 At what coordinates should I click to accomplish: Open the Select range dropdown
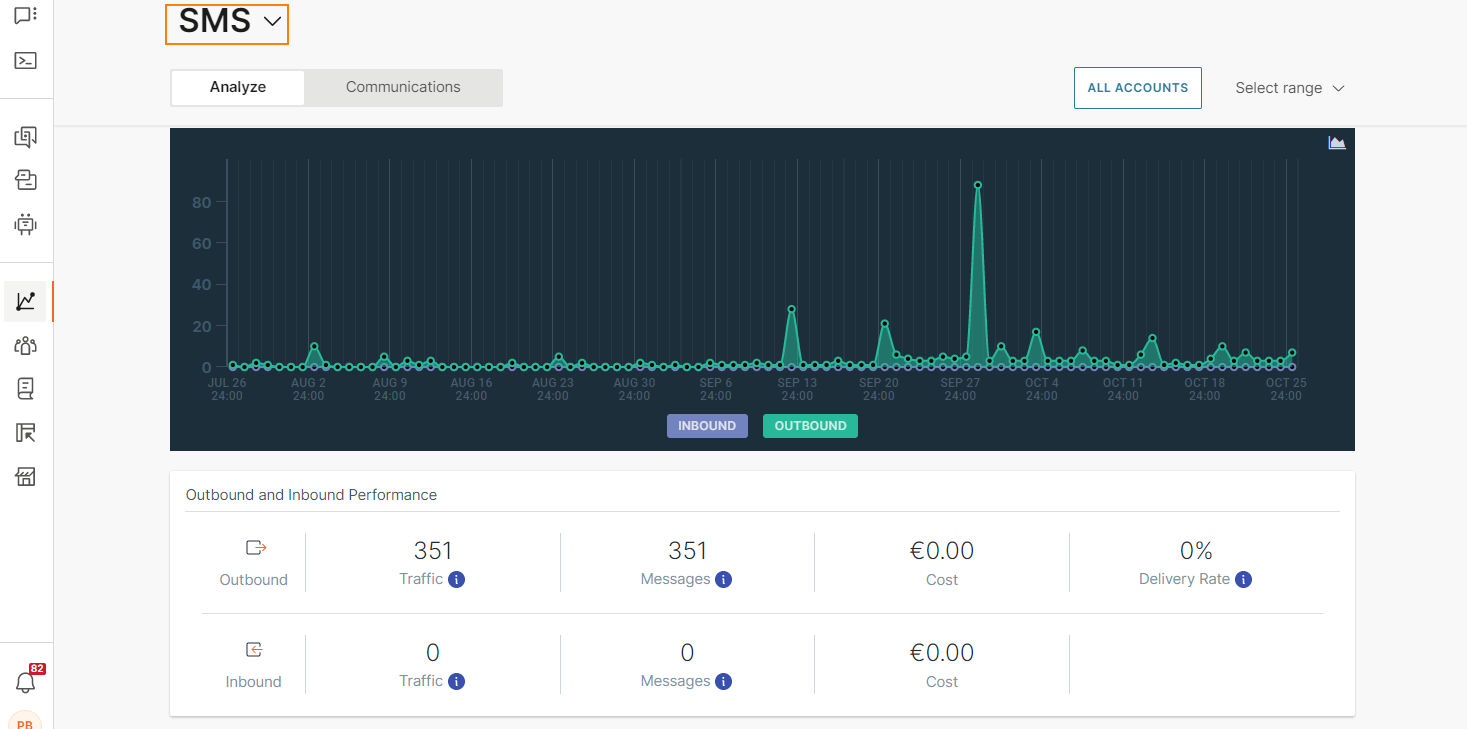click(x=1289, y=88)
